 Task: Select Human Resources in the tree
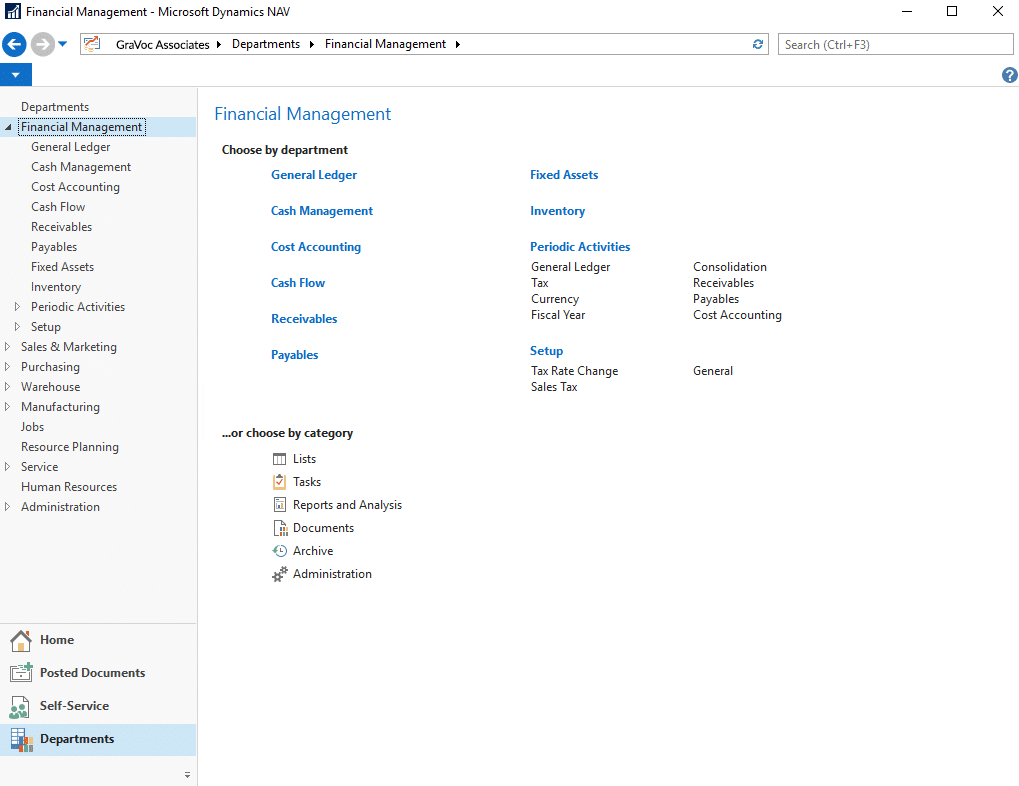[69, 487]
